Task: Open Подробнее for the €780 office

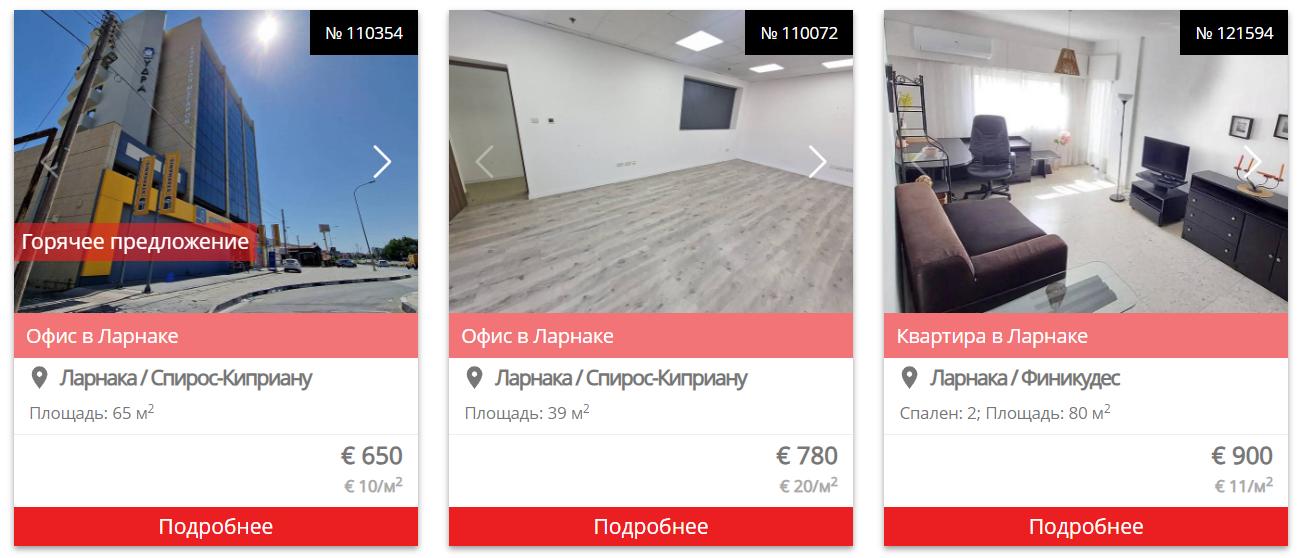Action: pos(651,526)
